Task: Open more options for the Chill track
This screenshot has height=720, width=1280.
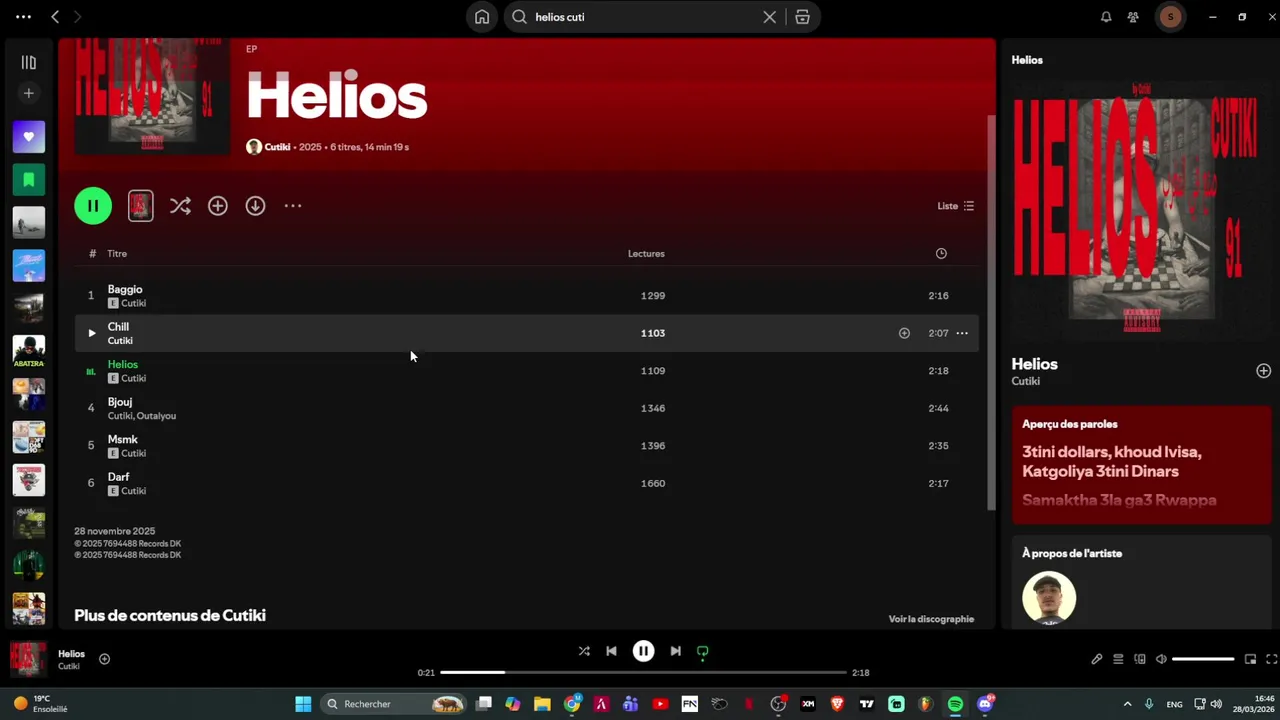Action: pyautogui.click(x=962, y=333)
